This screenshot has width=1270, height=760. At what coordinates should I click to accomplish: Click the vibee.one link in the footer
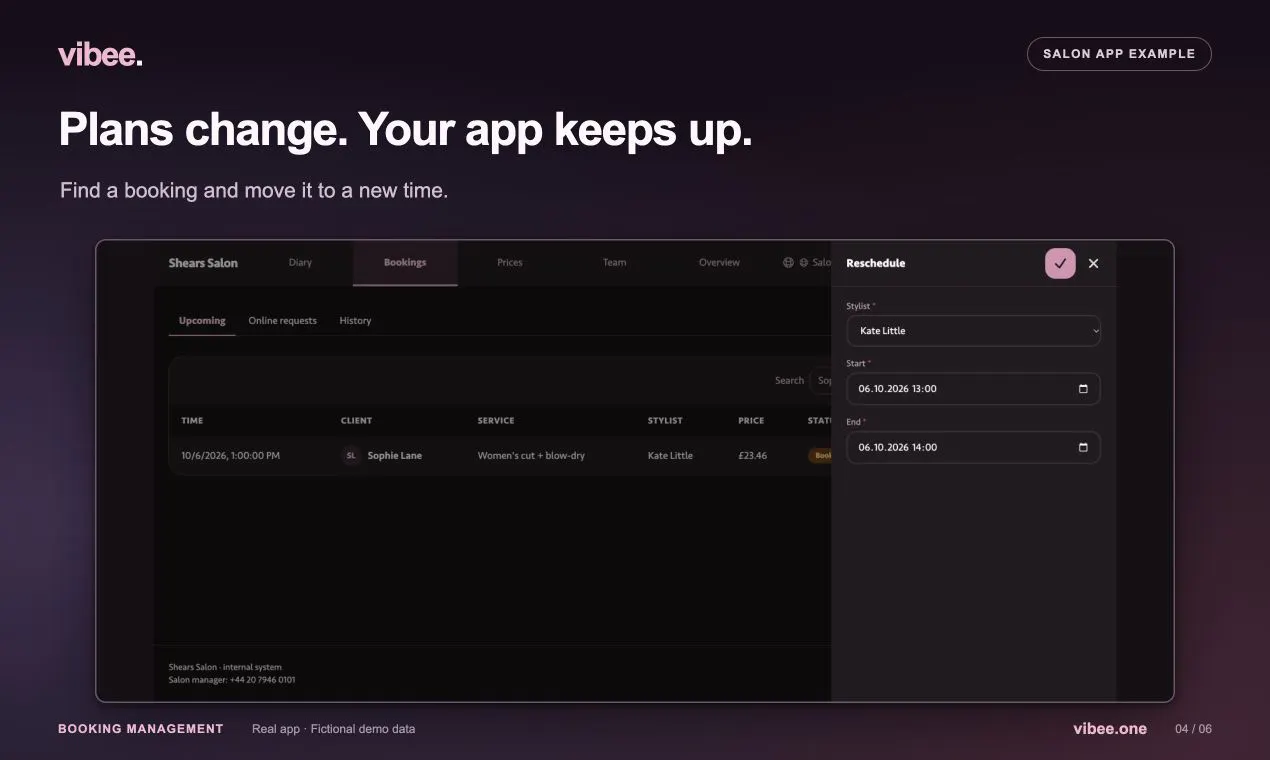pyautogui.click(x=1110, y=729)
